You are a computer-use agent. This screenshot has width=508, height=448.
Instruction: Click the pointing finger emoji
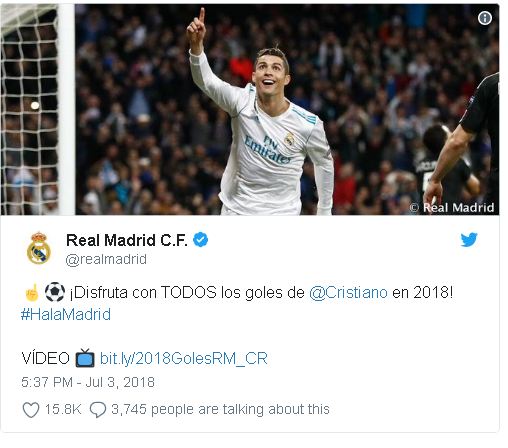[x=33, y=292]
